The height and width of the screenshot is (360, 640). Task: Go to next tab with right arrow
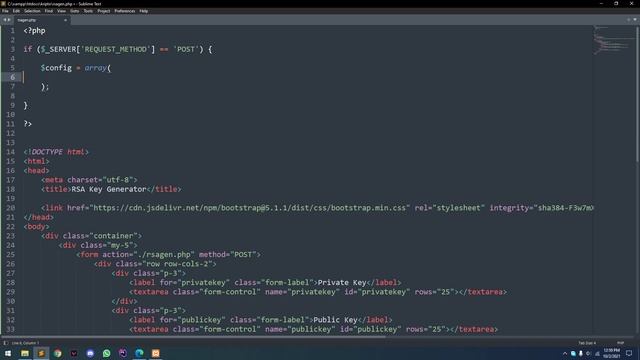[x=9, y=20]
